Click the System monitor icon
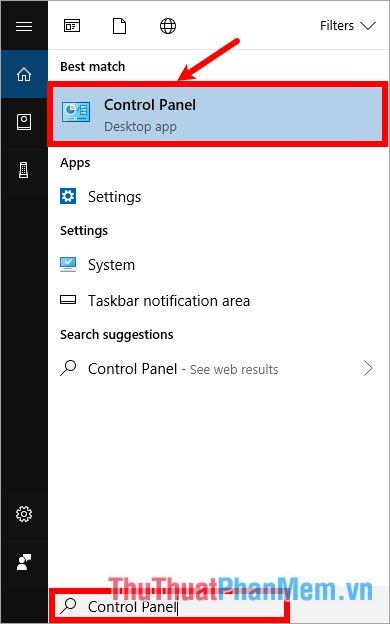390x624 pixels. (68, 264)
